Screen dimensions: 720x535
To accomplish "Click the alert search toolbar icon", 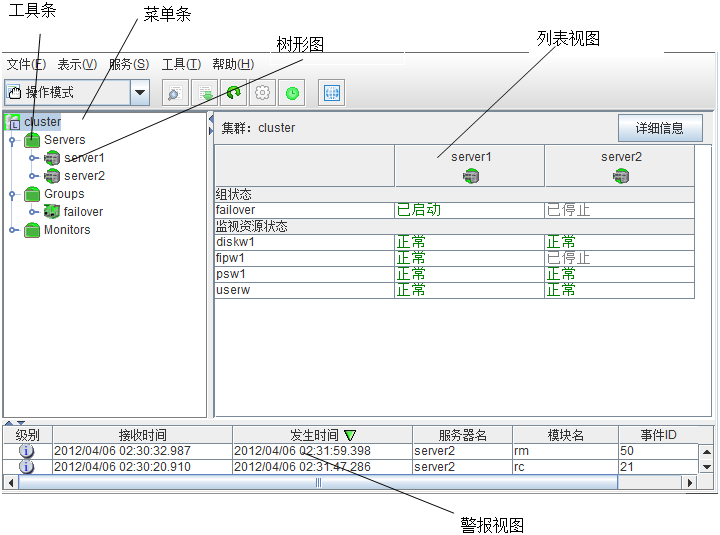I will [x=174, y=93].
